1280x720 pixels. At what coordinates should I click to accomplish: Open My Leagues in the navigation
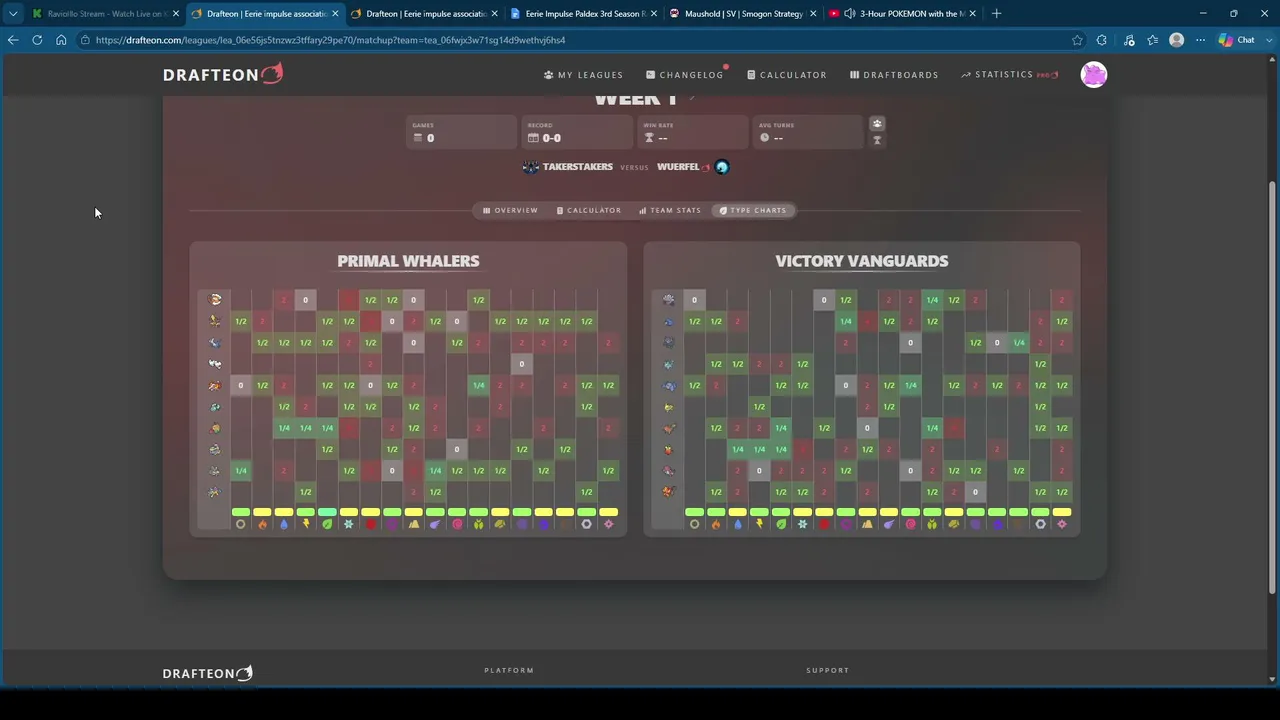583,75
